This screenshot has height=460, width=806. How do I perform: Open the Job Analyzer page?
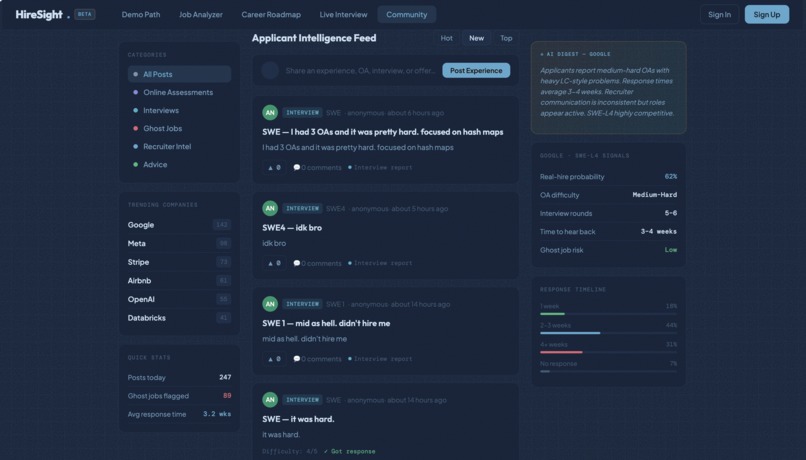pos(200,14)
